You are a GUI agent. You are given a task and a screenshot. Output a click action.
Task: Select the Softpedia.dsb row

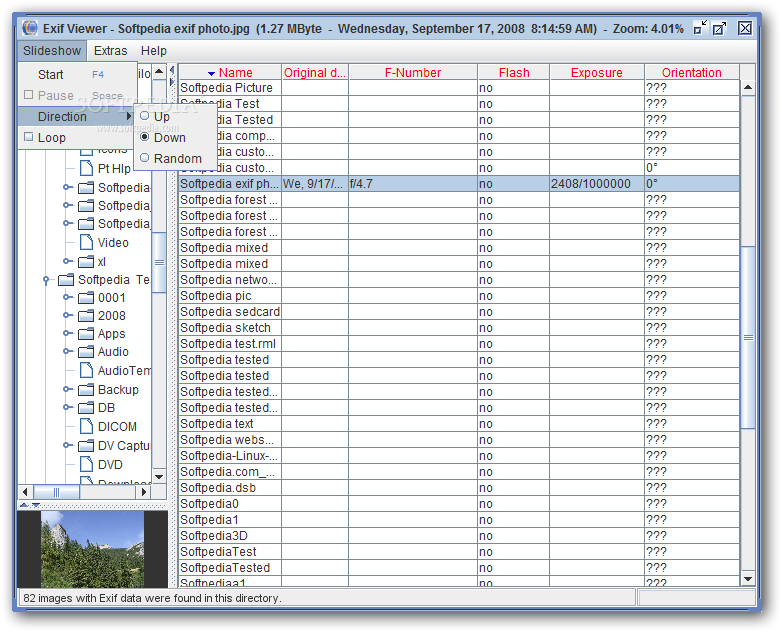coord(459,488)
